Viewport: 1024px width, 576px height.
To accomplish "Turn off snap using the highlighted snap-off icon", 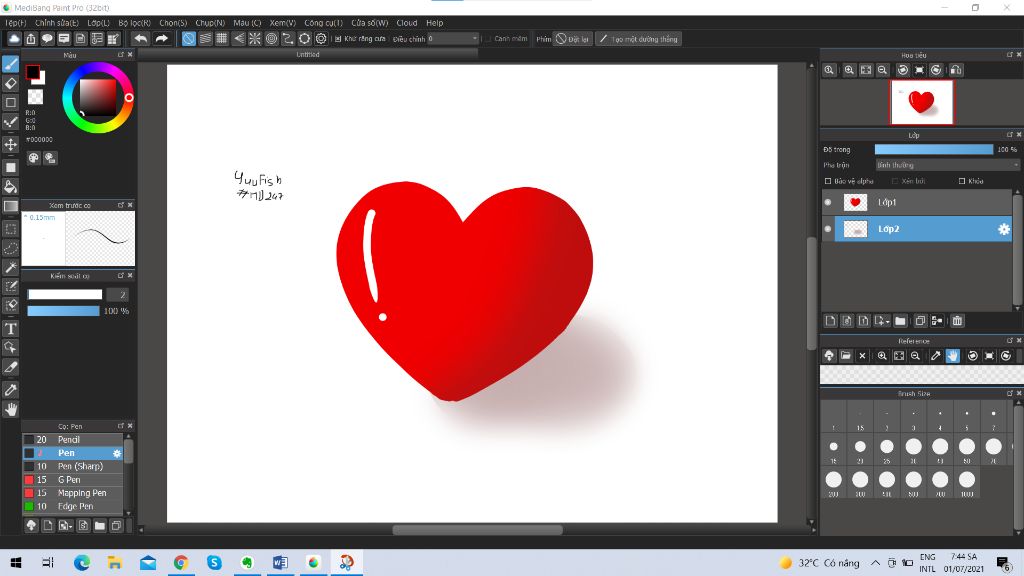I will [188, 39].
